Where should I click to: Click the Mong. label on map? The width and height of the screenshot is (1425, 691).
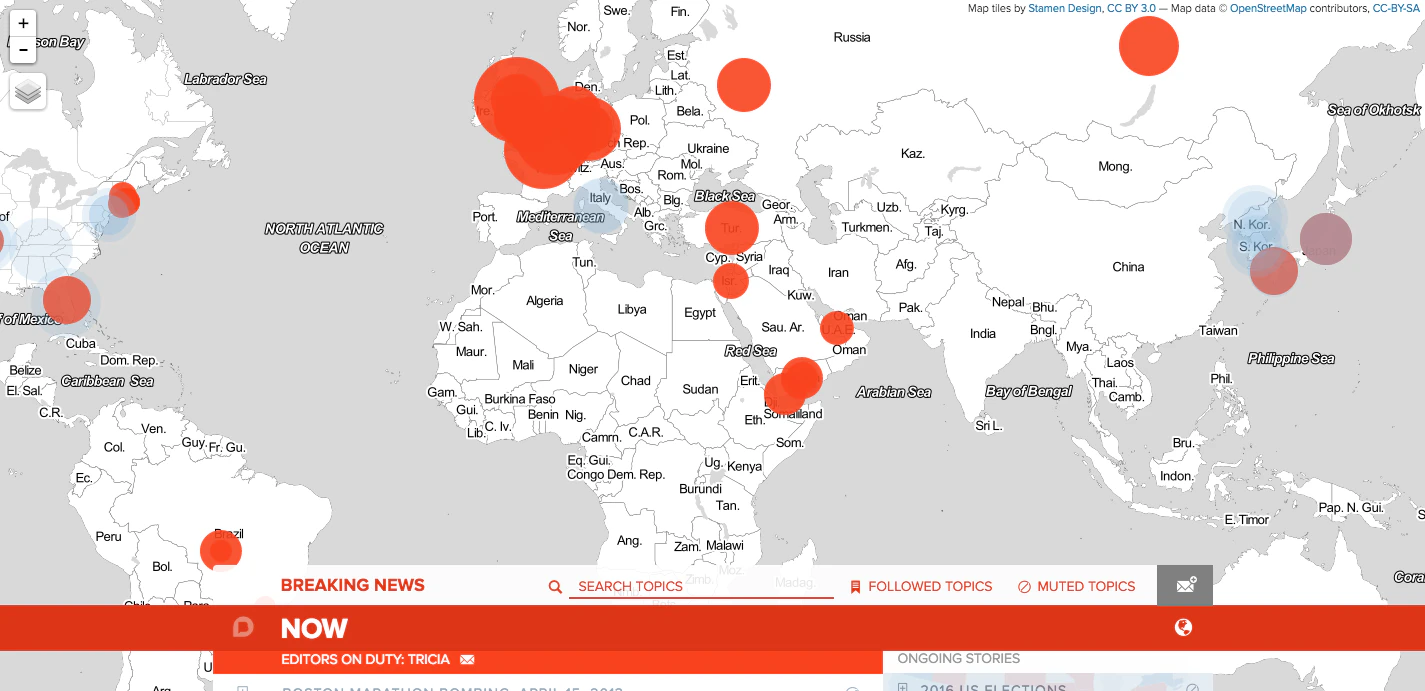coord(1115,167)
